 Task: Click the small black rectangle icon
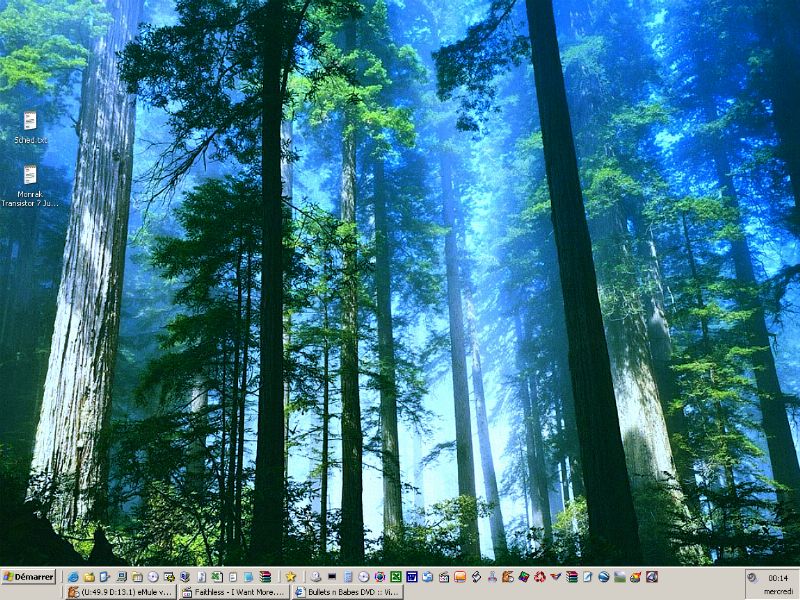point(332,577)
